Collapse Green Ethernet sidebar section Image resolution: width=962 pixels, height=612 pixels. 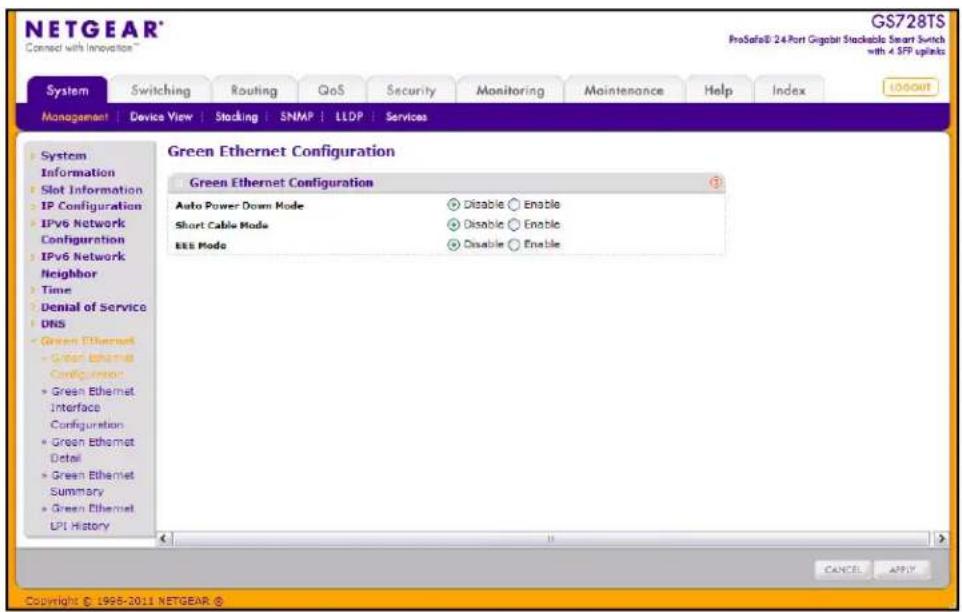coord(87,341)
